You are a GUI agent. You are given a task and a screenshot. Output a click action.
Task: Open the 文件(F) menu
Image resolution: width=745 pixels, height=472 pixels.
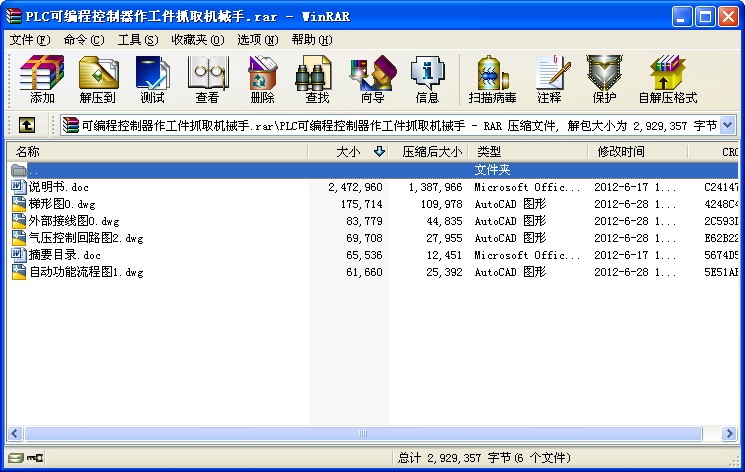tap(30, 40)
